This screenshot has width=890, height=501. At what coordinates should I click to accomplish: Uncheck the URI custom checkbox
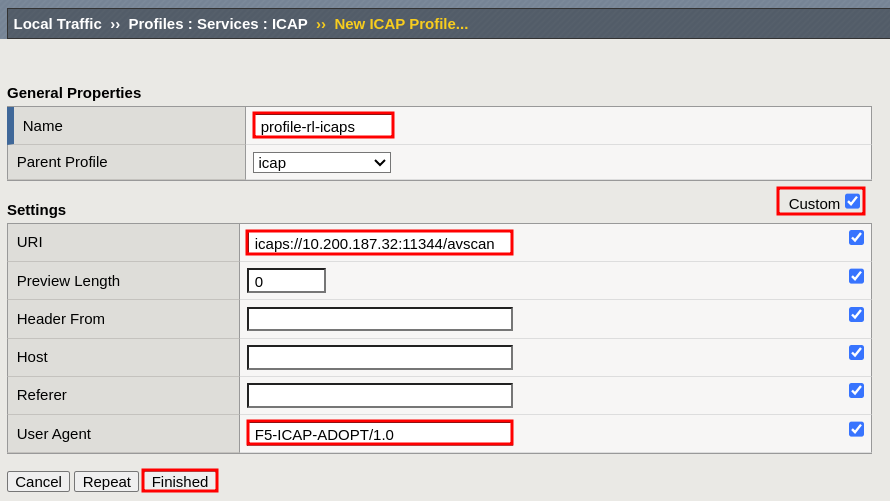tap(856, 238)
